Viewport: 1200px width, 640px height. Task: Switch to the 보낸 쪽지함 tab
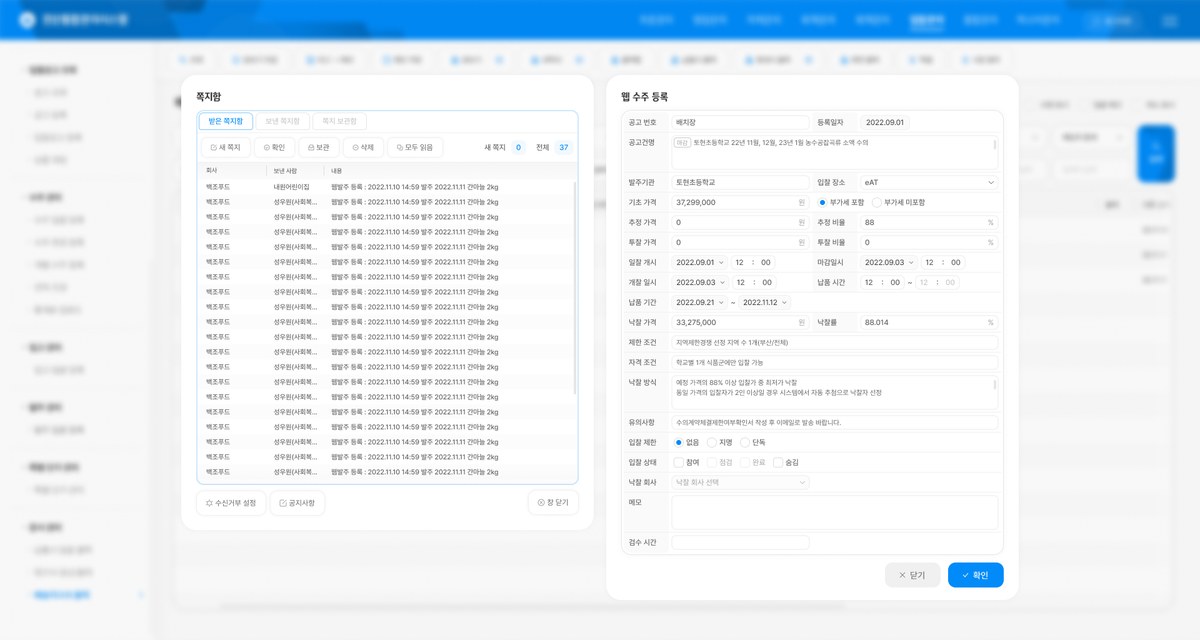283,121
